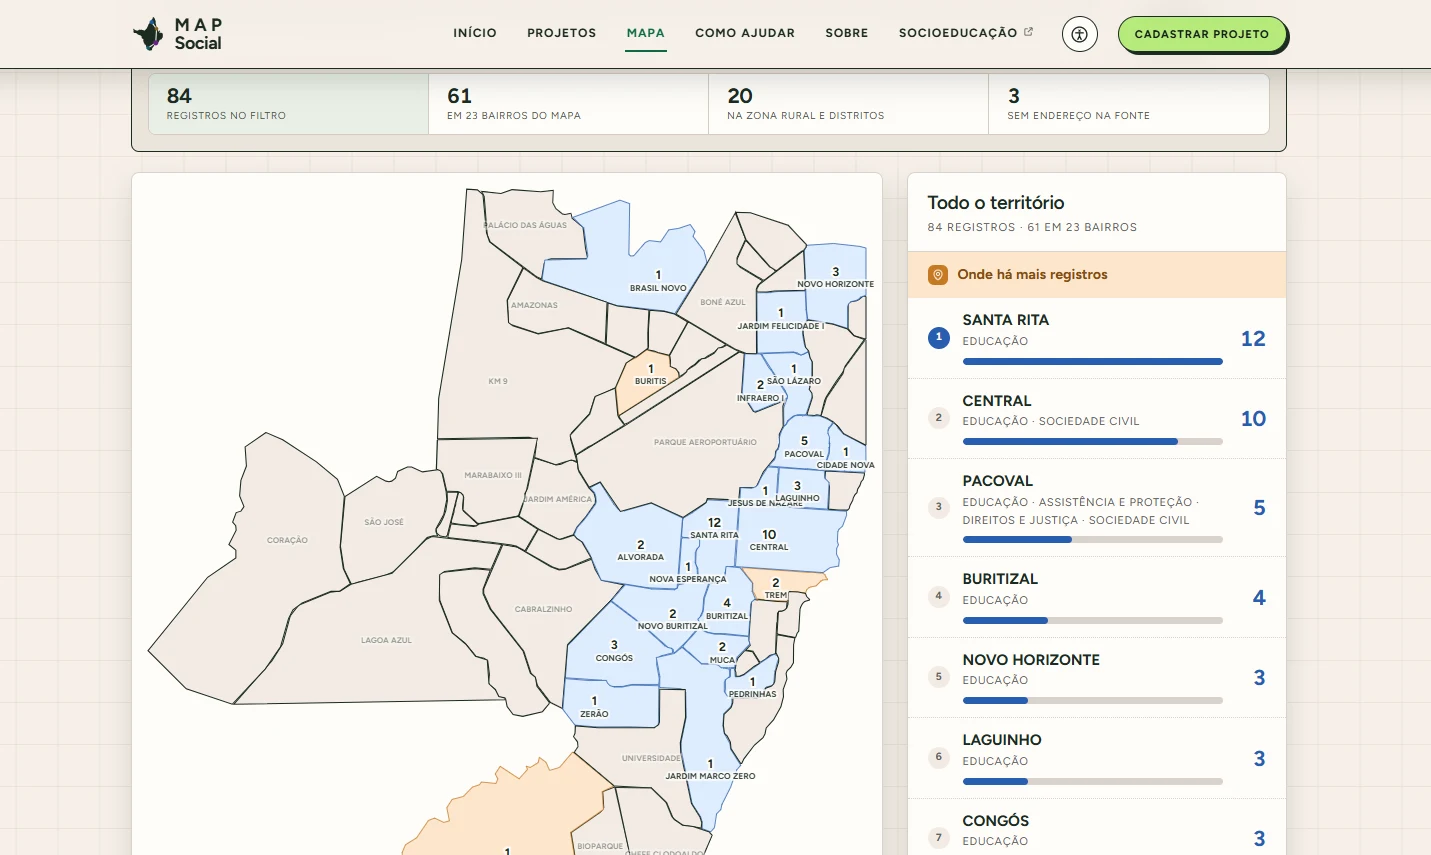Click the external link icon beside Socioeducação
The height and width of the screenshot is (855, 1431).
pos(1028,32)
